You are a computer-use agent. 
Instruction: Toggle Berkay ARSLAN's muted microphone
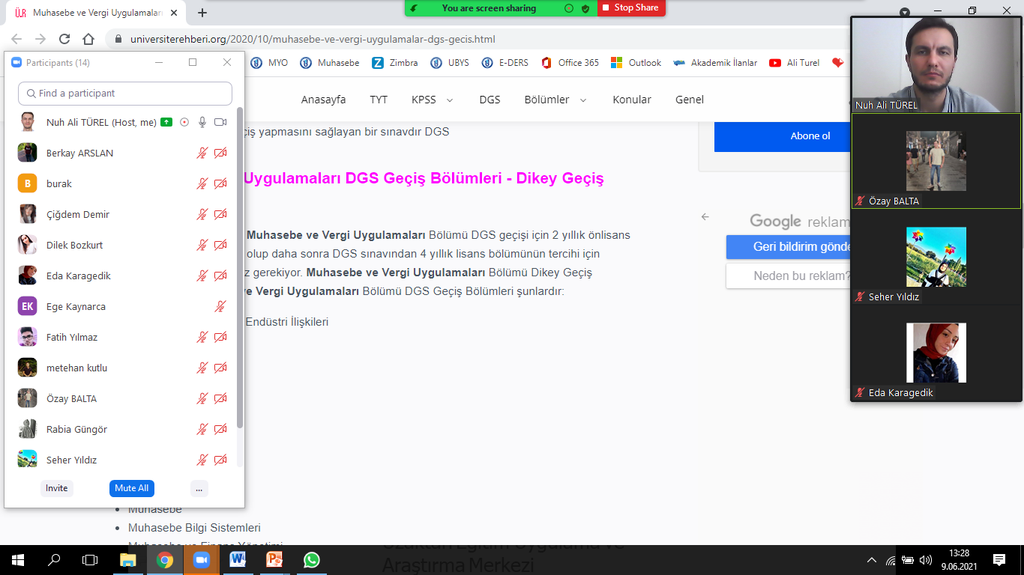click(203, 153)
